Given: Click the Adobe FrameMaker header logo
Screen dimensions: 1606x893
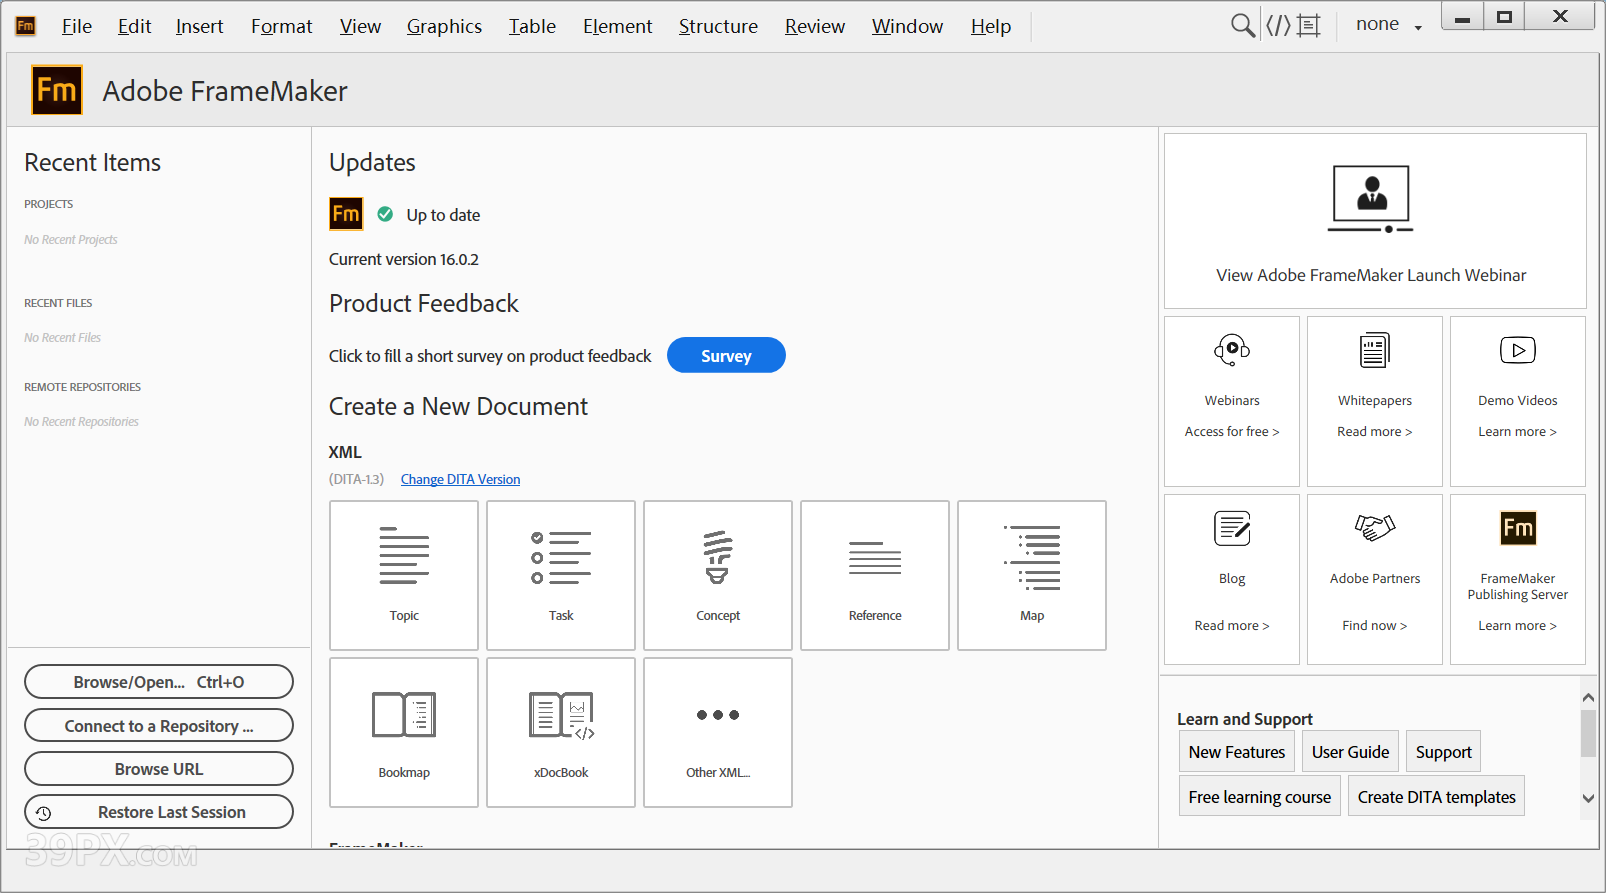Looking at the screenshot, I should point(57,90).
